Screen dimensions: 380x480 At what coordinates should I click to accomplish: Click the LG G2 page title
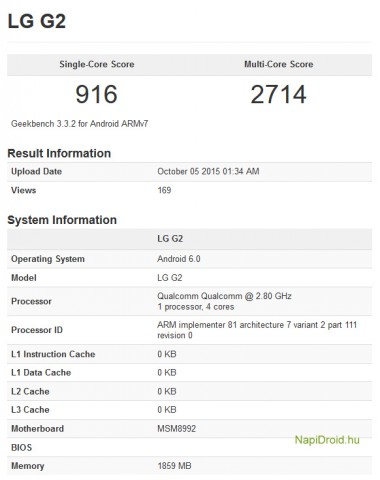coord(37,21)
